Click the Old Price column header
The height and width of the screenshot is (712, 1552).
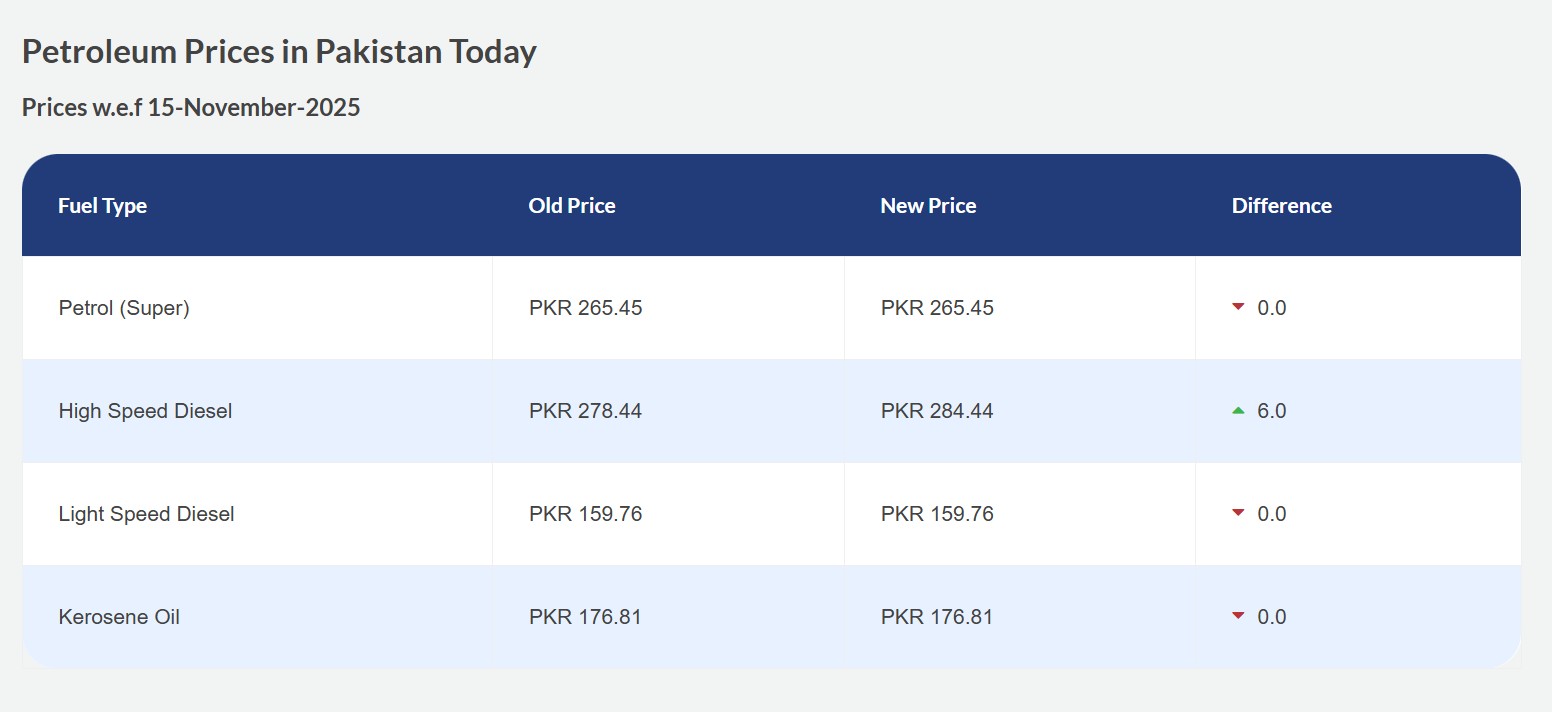click(x=572, y=206)
